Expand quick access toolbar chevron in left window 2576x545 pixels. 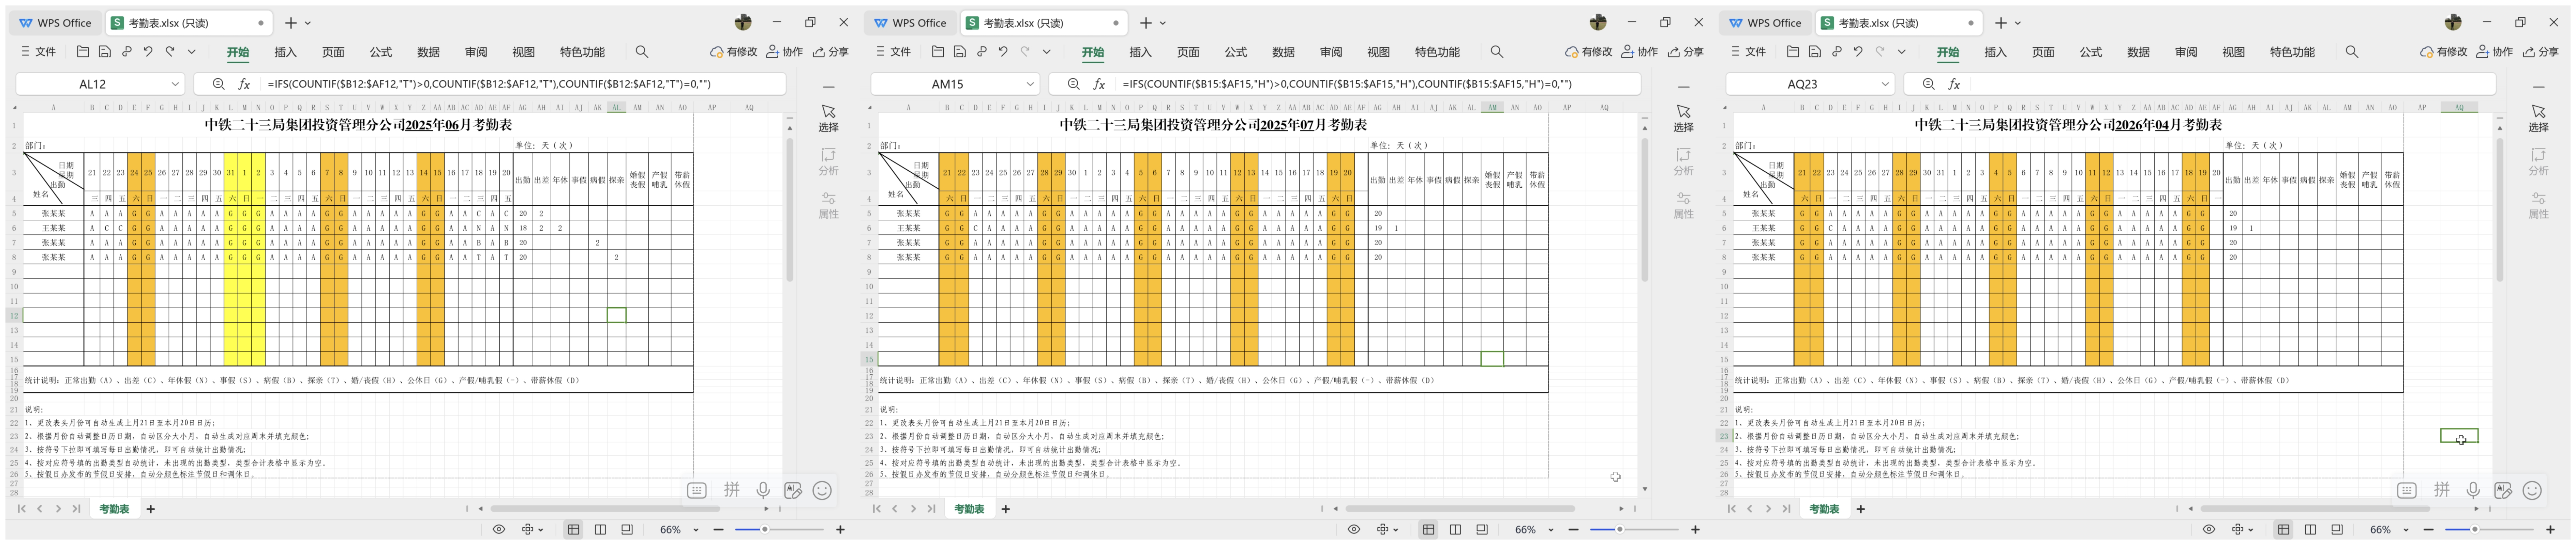point(192,52)
